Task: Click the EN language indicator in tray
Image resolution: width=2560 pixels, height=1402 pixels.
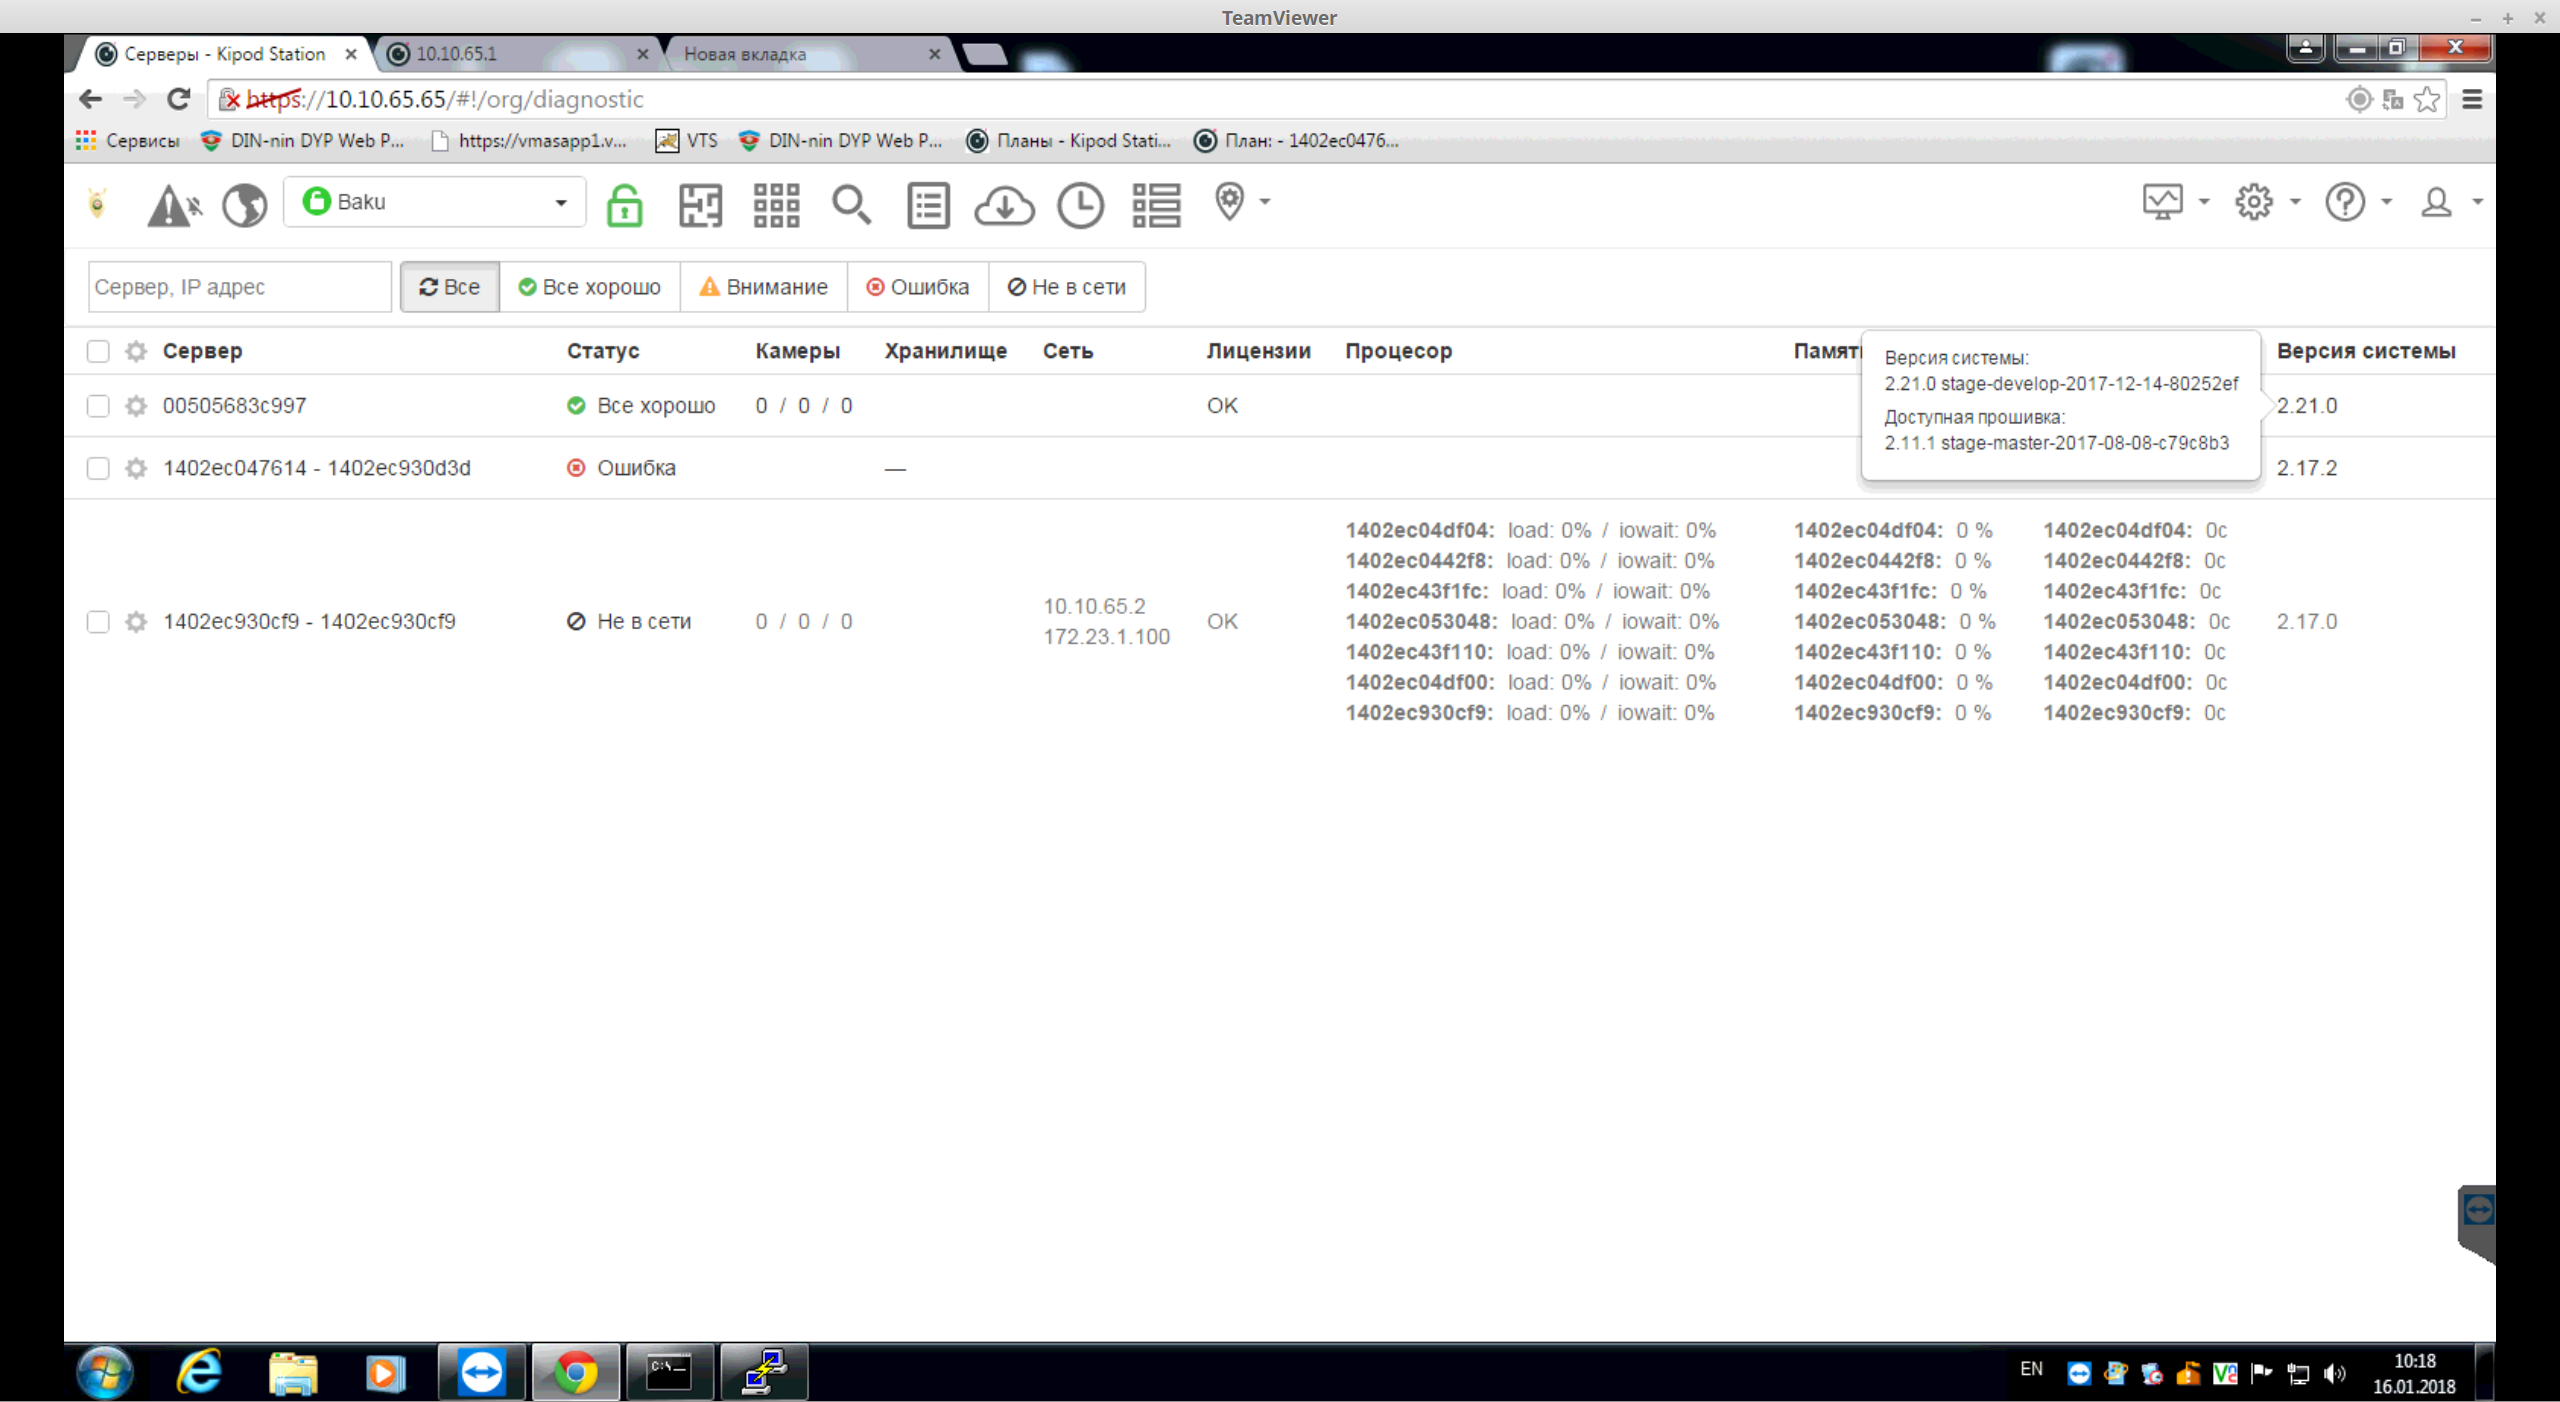Action: coord(2031,1369)
